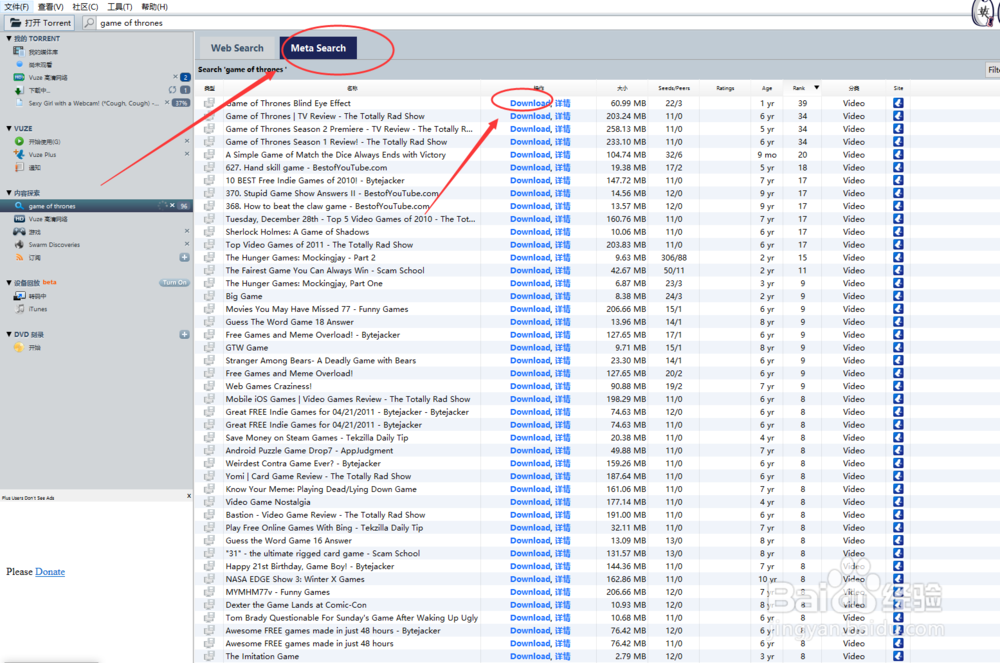Click the Vuze HD network icon under 我的 TORRENT

click(18, 77)
